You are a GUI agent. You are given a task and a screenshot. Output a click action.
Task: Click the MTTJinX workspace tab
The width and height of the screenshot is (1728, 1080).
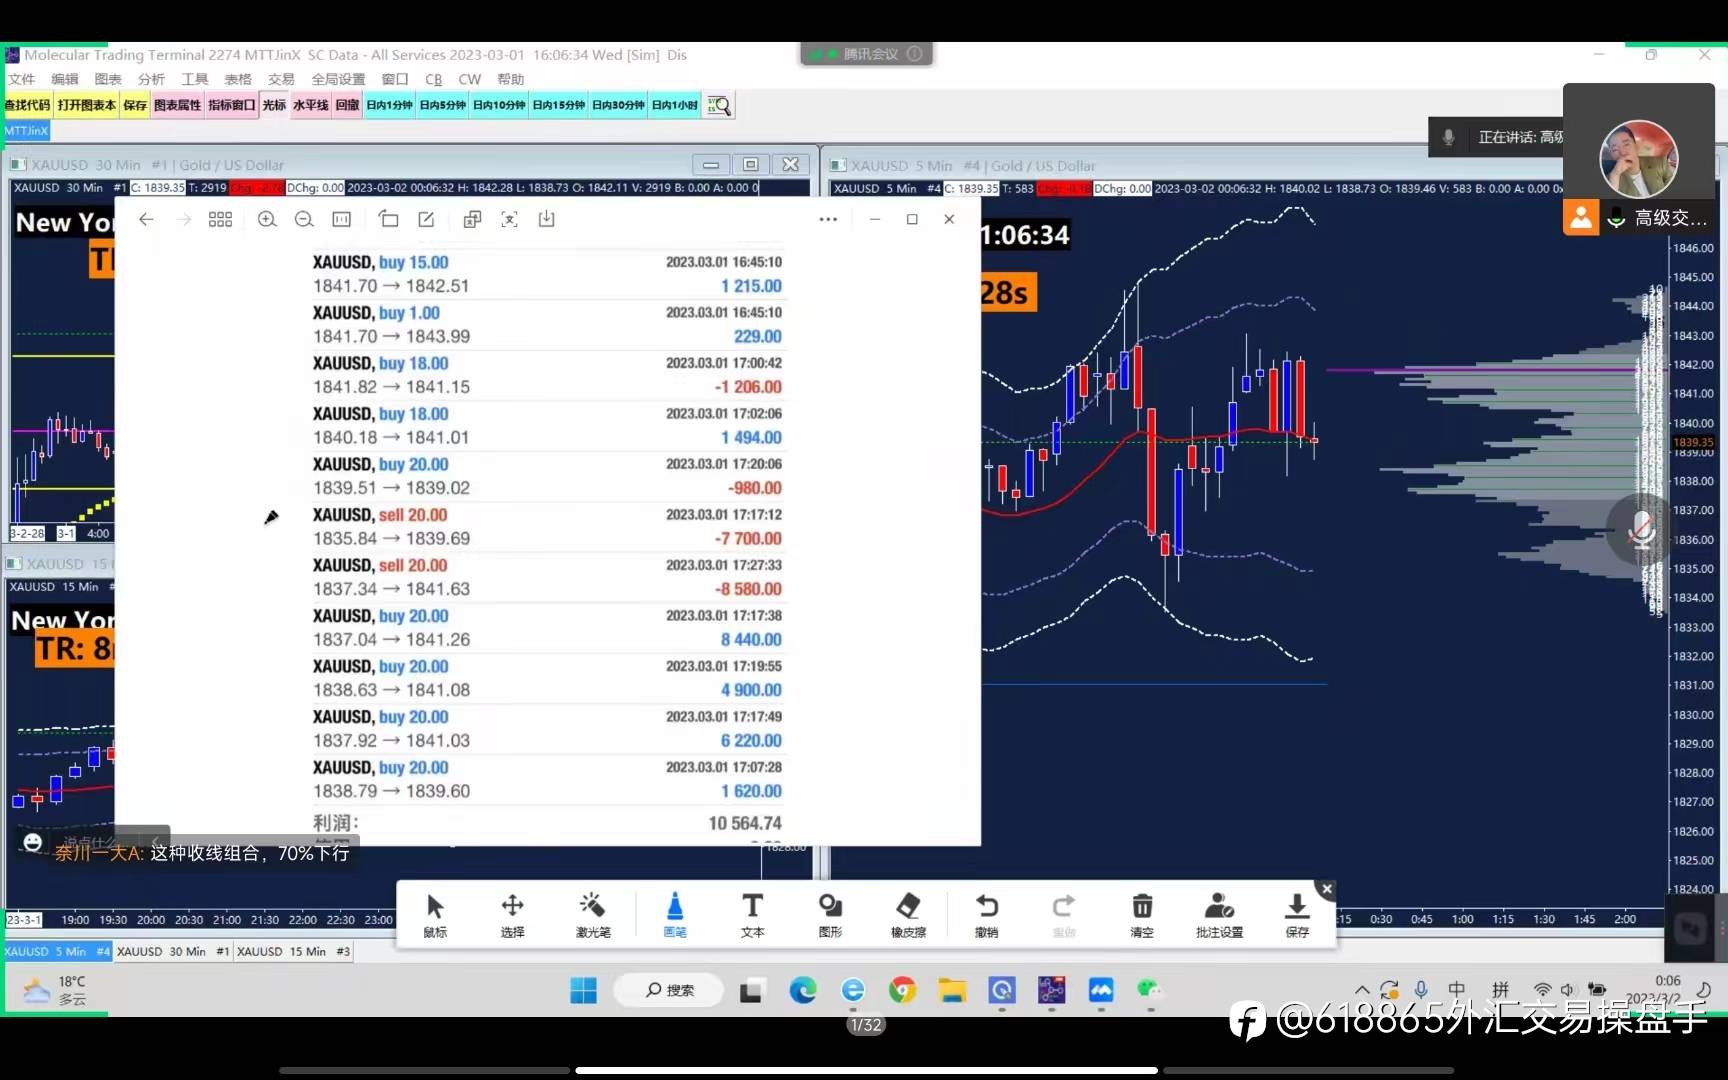coord(26,131)
